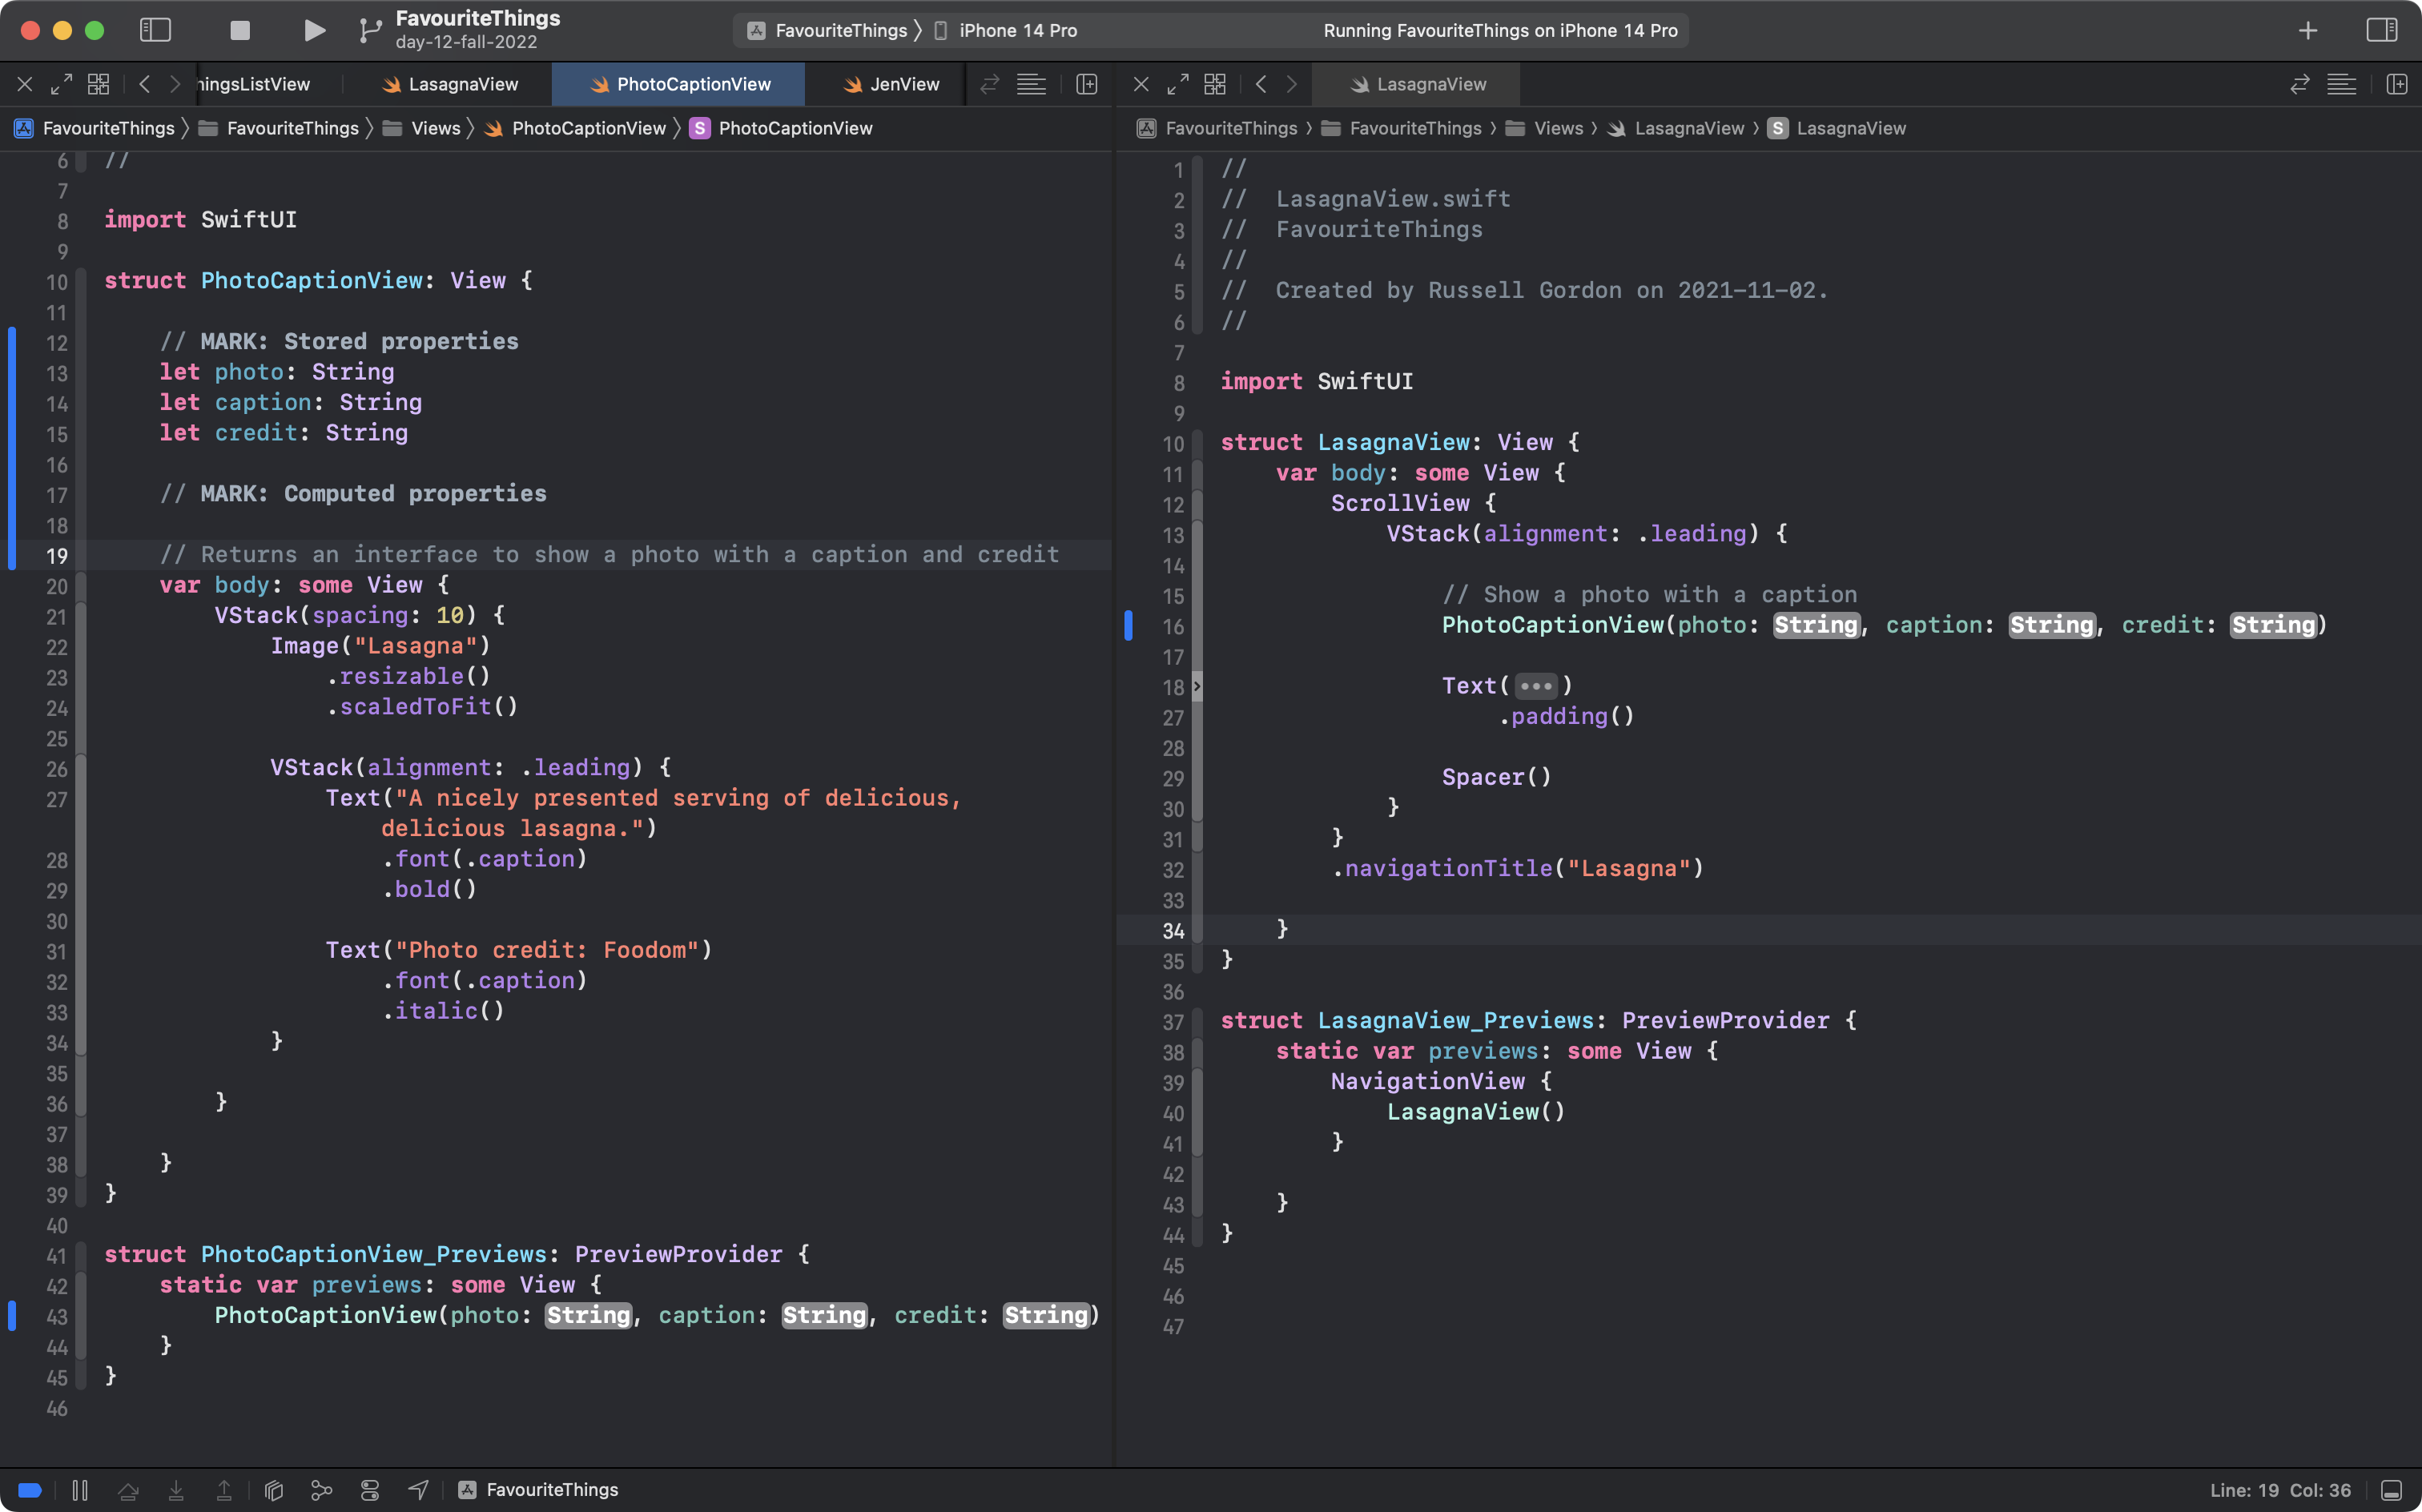Open Debug Memory Graph

tap(321, 1490)
